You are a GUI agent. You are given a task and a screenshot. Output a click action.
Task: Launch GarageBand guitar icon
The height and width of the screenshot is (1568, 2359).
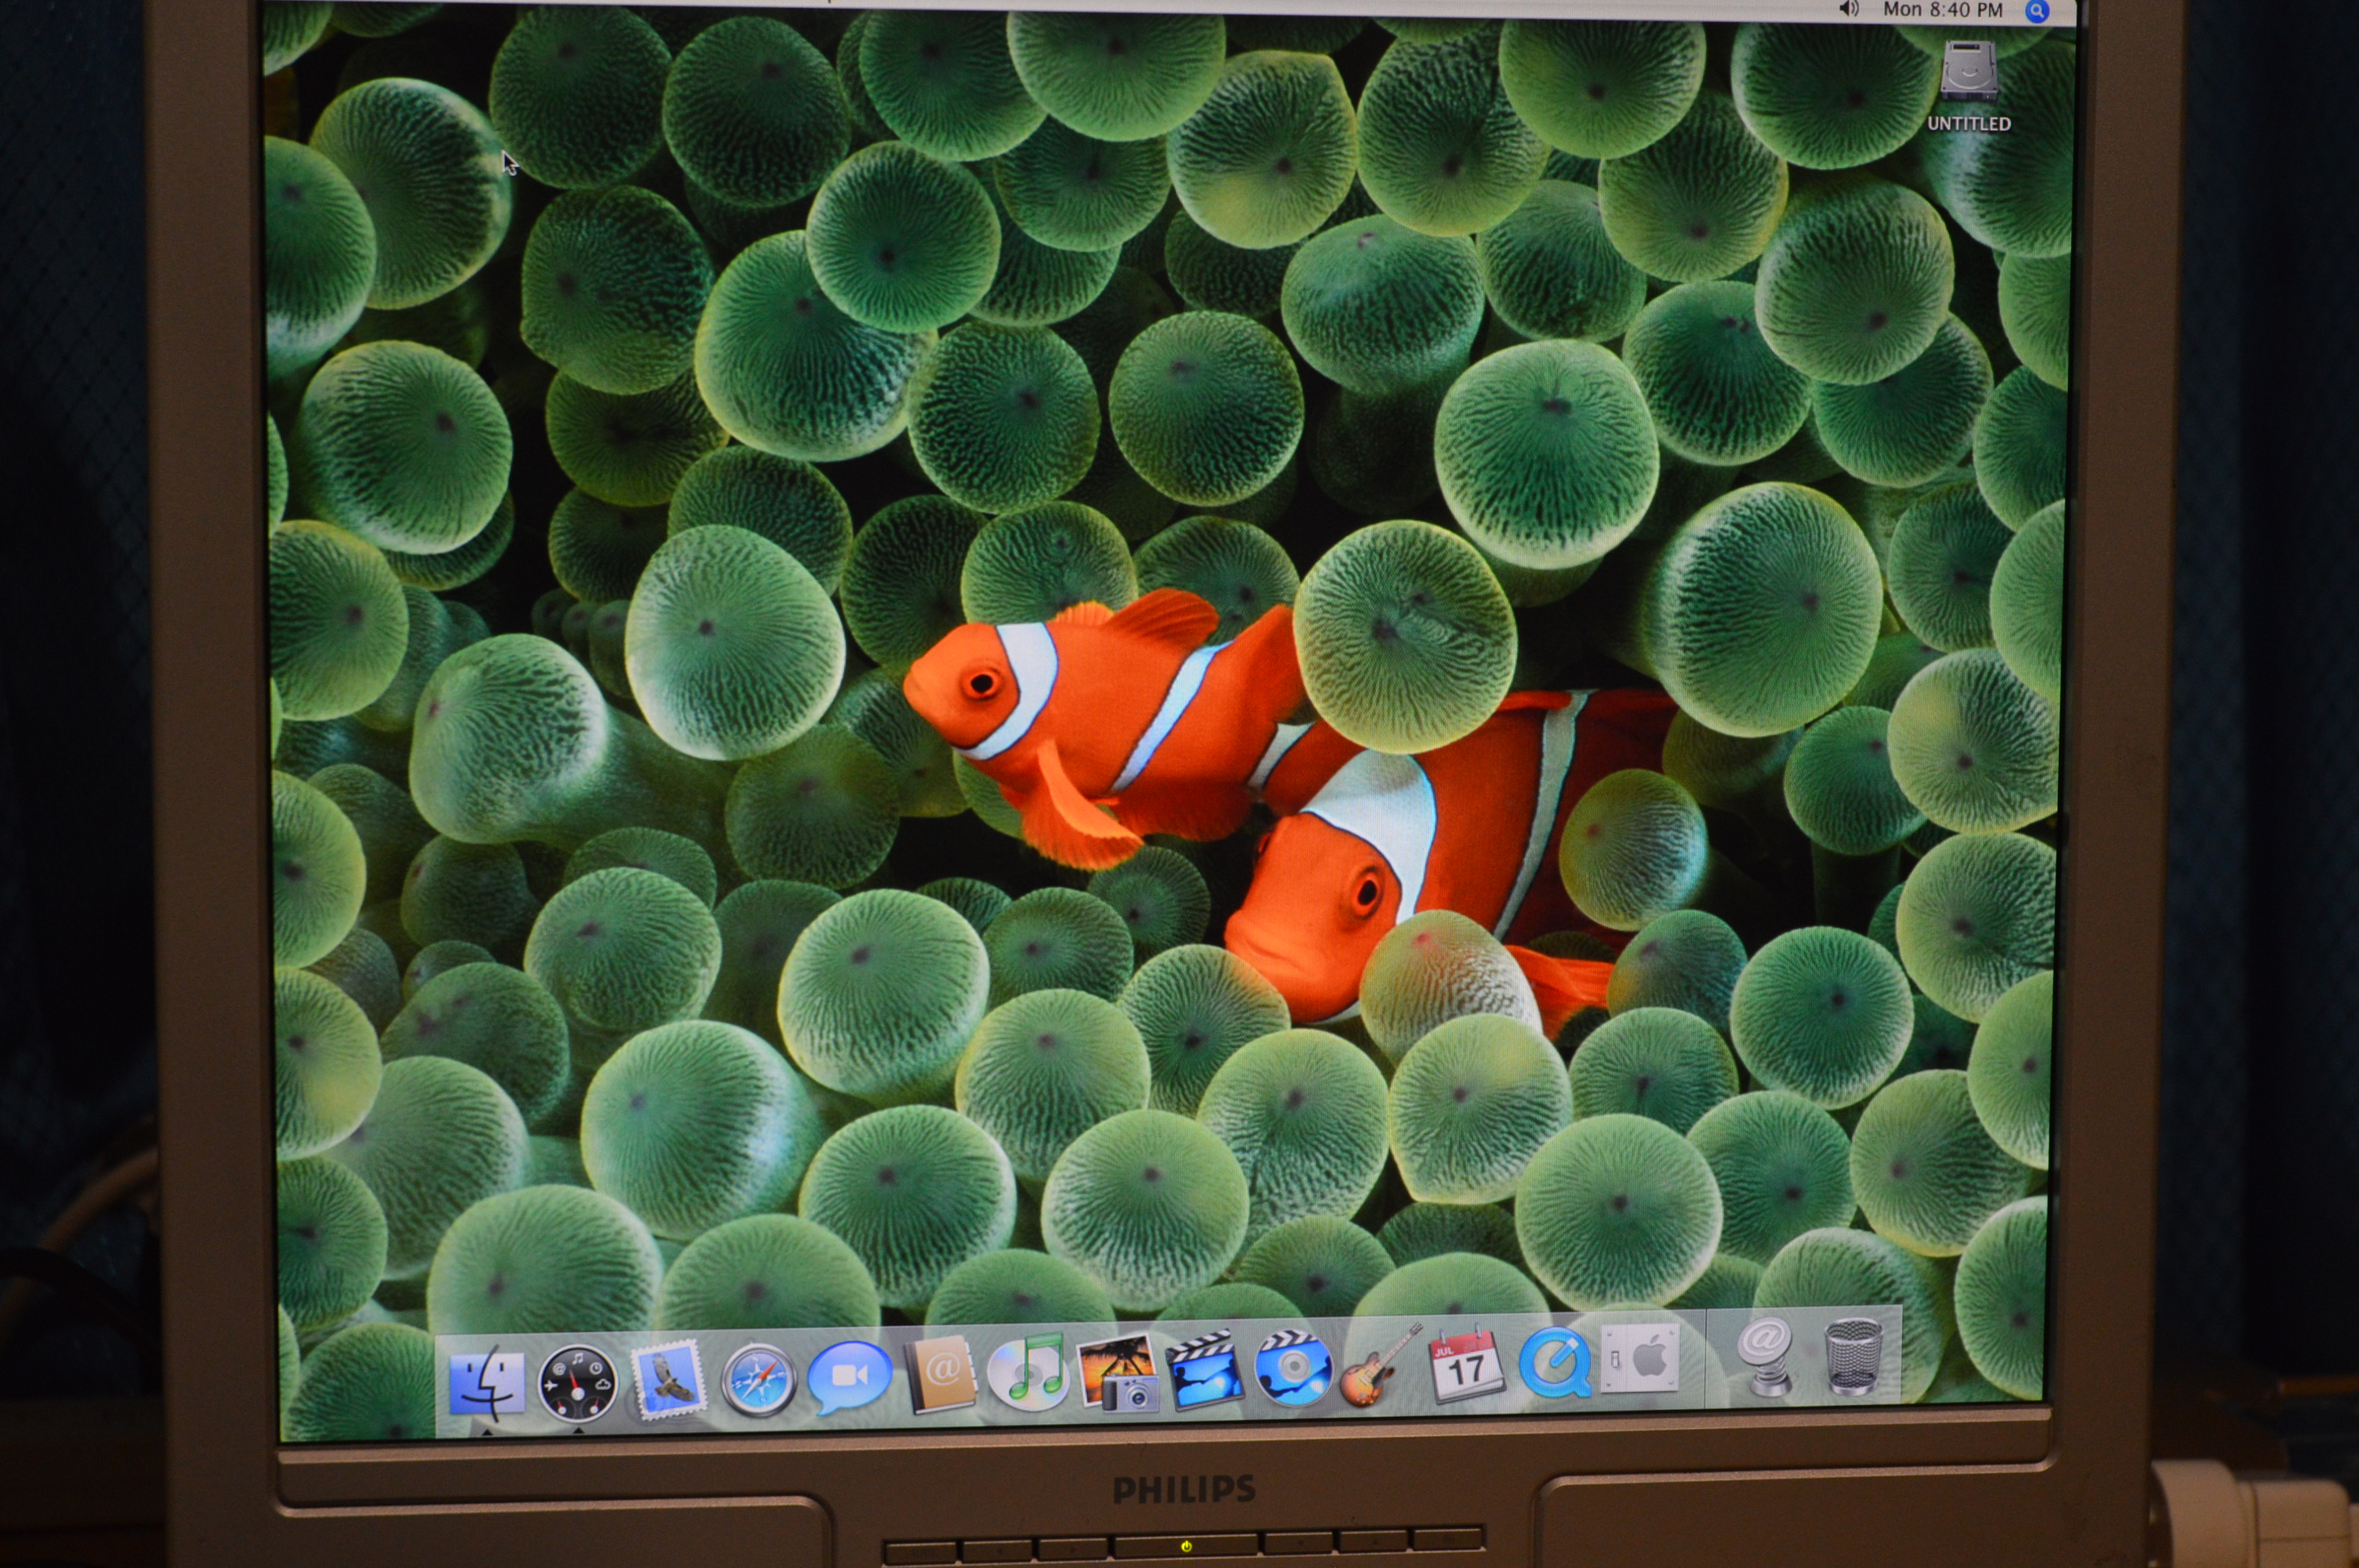tap(1380, 1366)
